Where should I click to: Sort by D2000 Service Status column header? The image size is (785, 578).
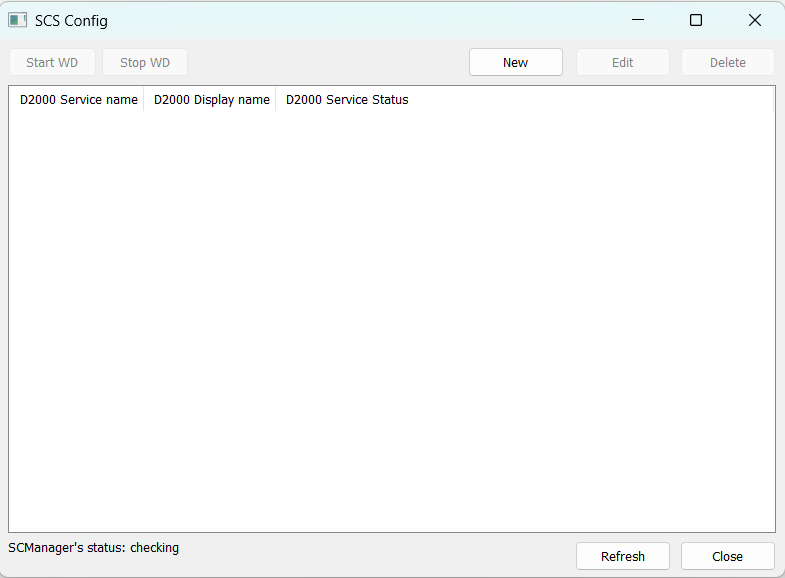tap(347, 100)
